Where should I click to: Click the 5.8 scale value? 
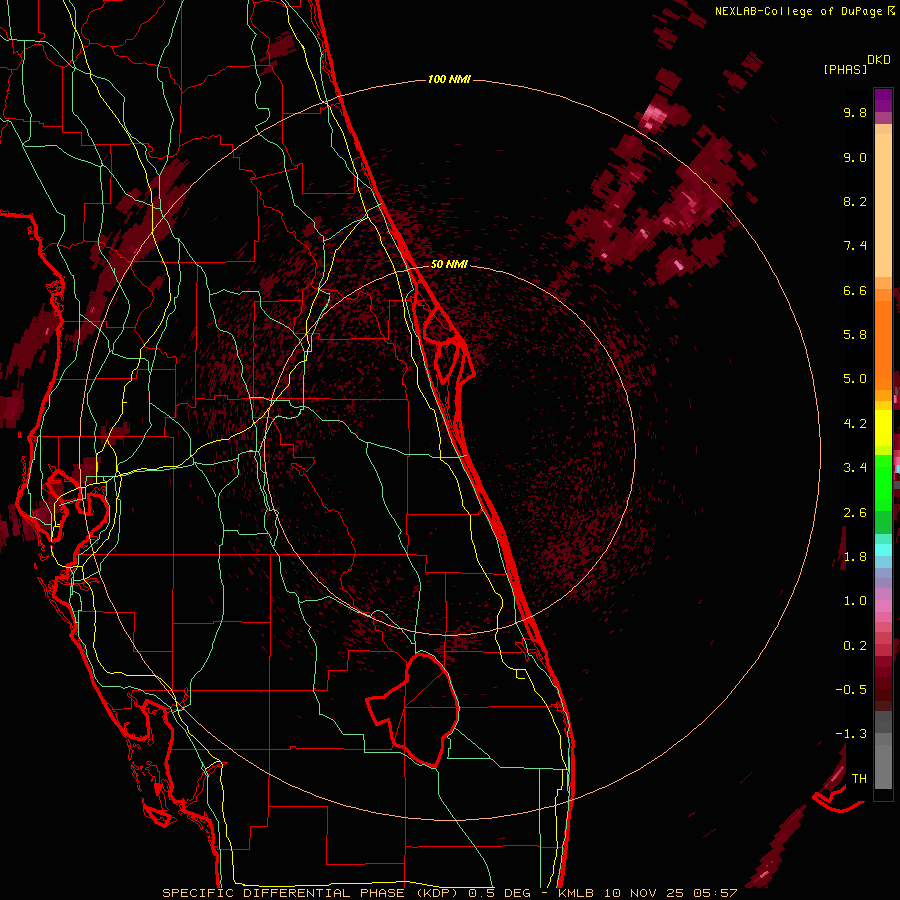[855, 335]
